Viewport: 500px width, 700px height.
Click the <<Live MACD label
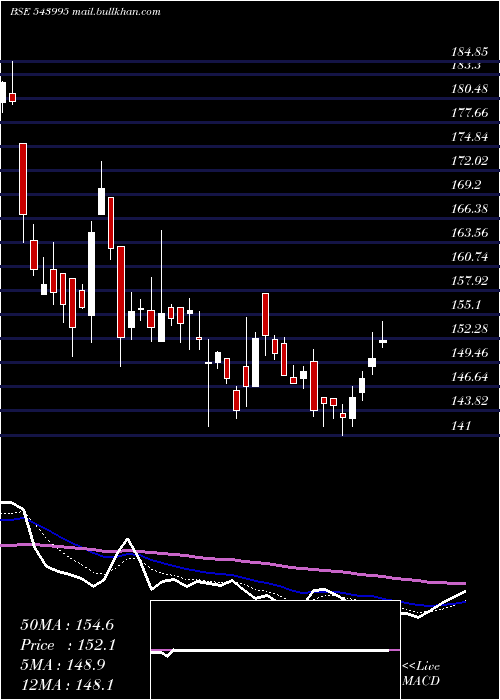coord(421,674)
